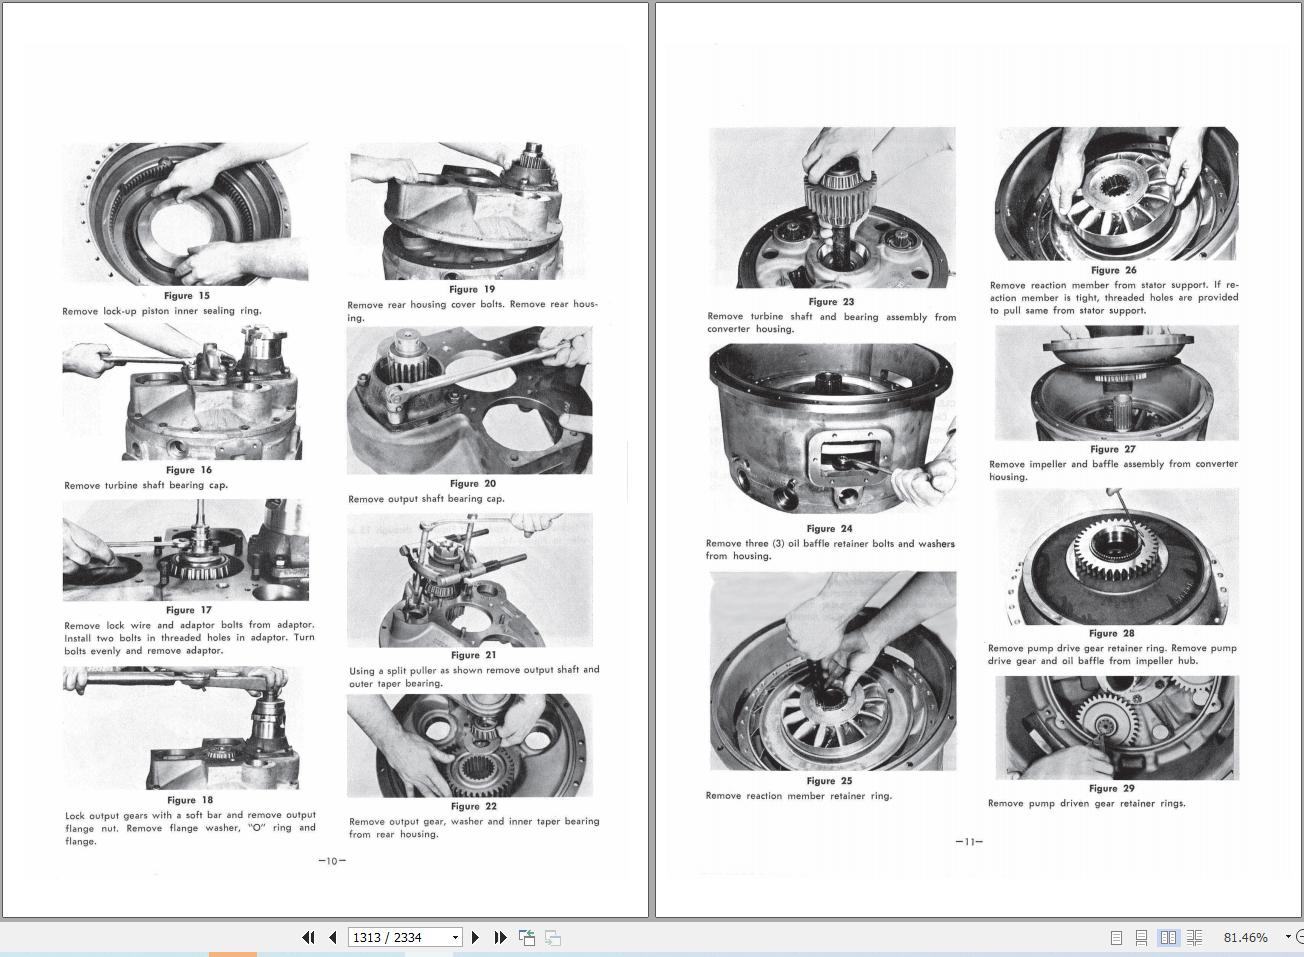Click the Figure 29 pump gear image

point(1116,727)
